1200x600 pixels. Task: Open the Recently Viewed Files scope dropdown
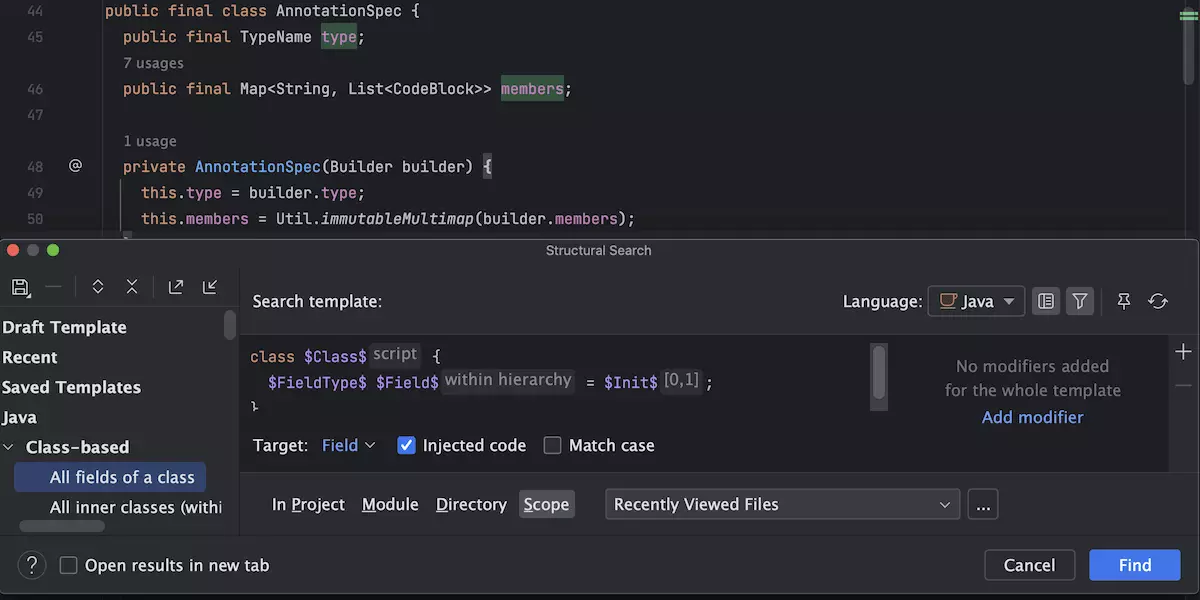coord(782,505)
